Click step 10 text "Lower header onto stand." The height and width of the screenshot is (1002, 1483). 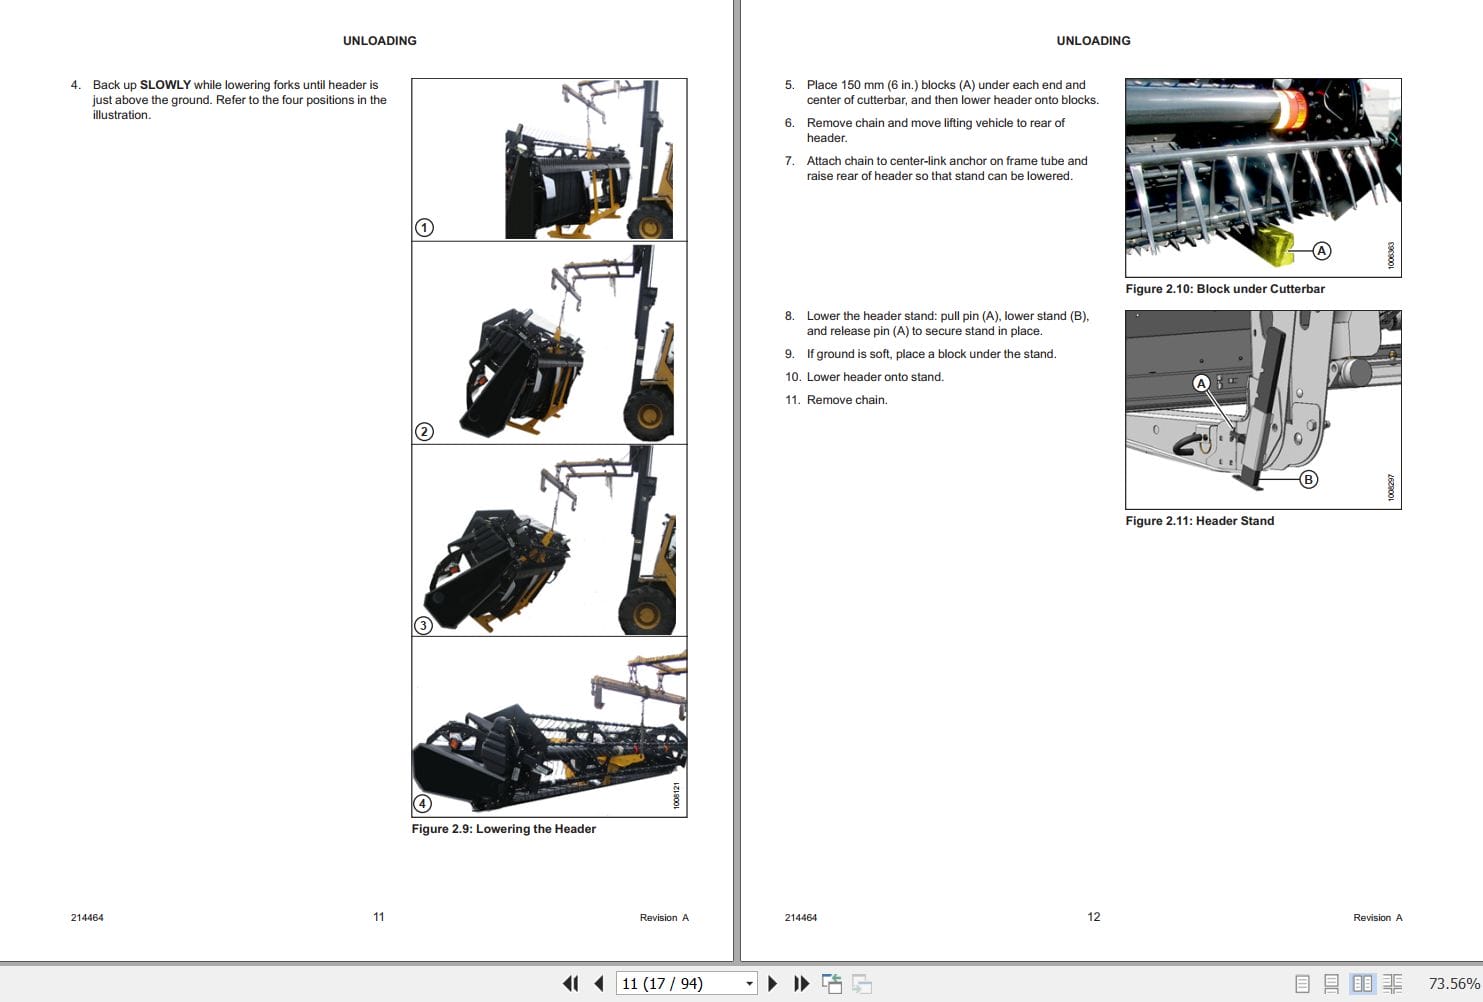tap(875, 377)
